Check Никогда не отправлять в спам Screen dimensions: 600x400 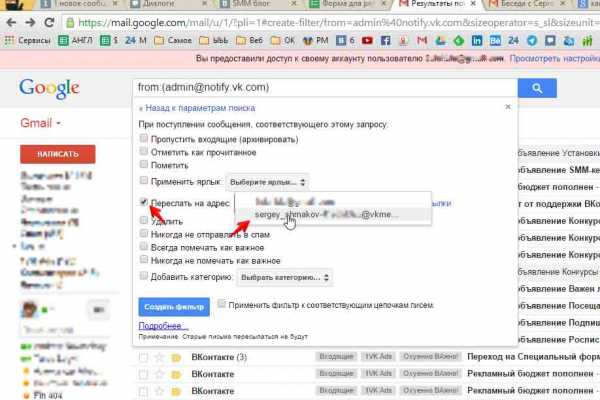tap(143, 233)
